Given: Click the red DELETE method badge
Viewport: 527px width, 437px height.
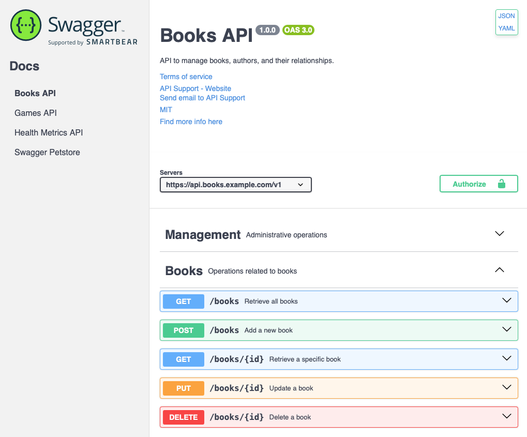Looking at the screenshot, I should [x=184, y=417].
